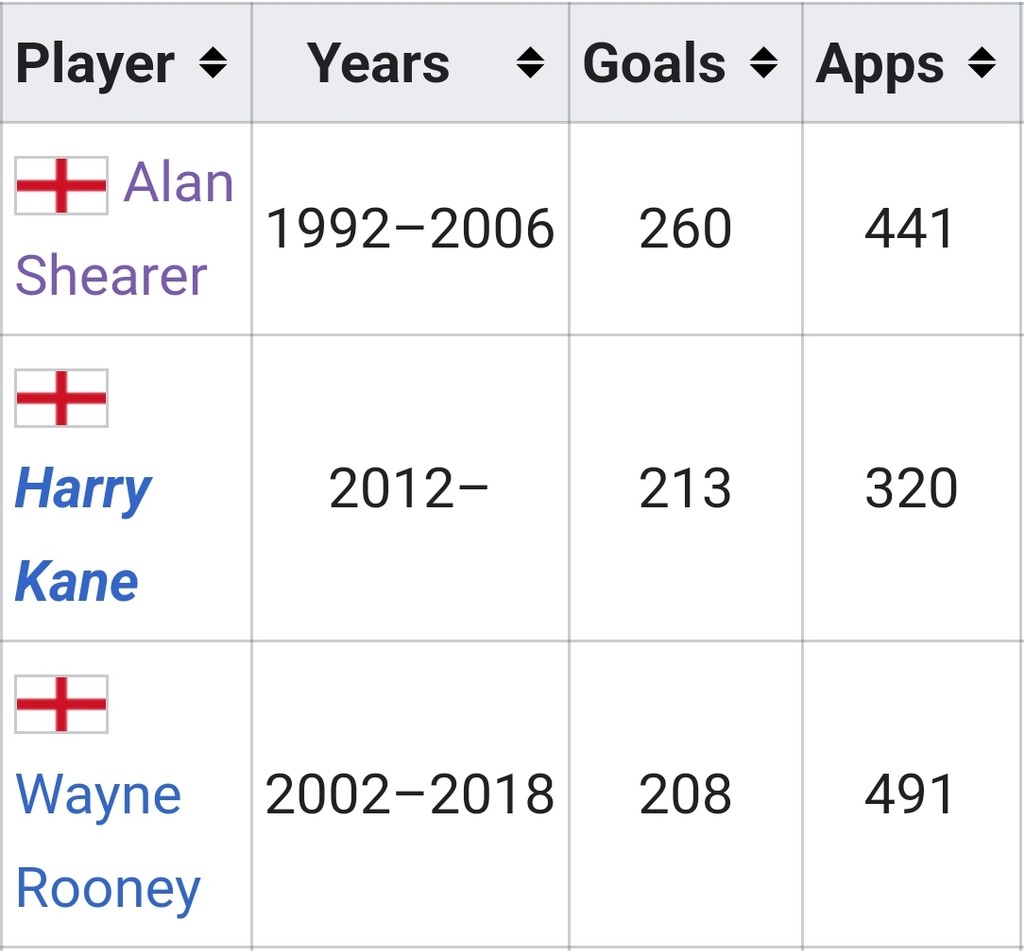Click England flag above Harry Kane

(x=61, y=398)
